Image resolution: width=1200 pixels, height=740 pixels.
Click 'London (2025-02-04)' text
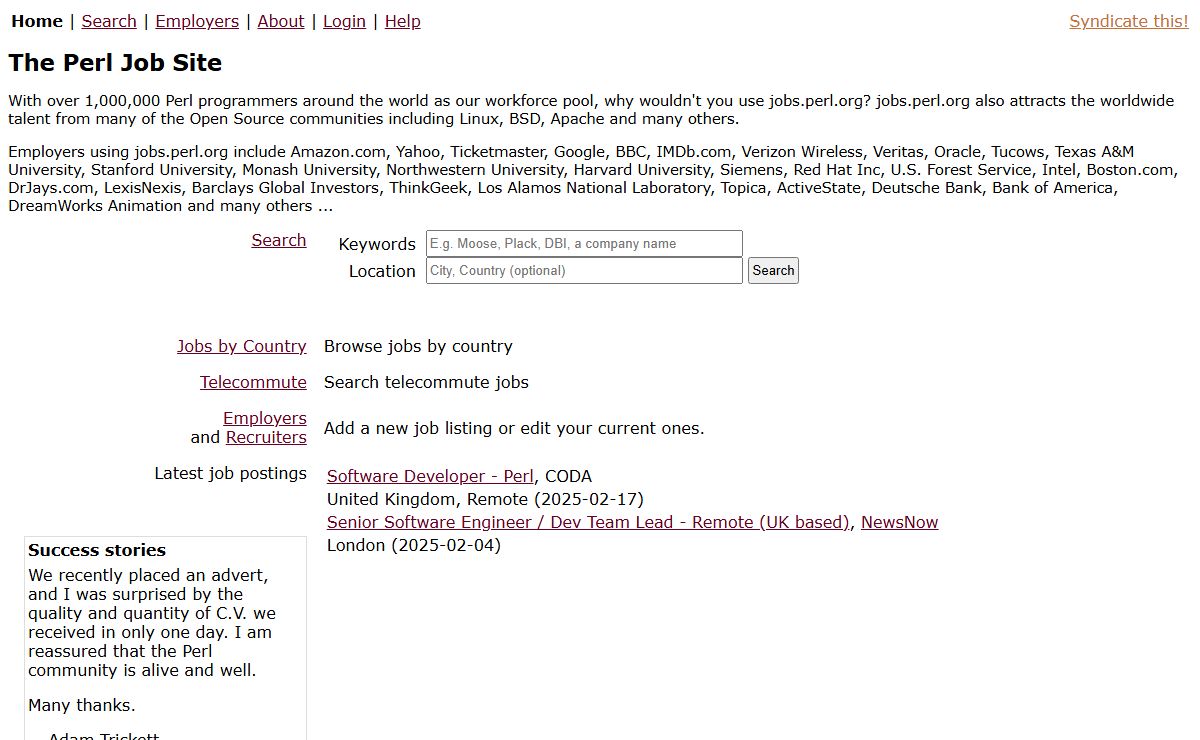[x=414, y=545]
